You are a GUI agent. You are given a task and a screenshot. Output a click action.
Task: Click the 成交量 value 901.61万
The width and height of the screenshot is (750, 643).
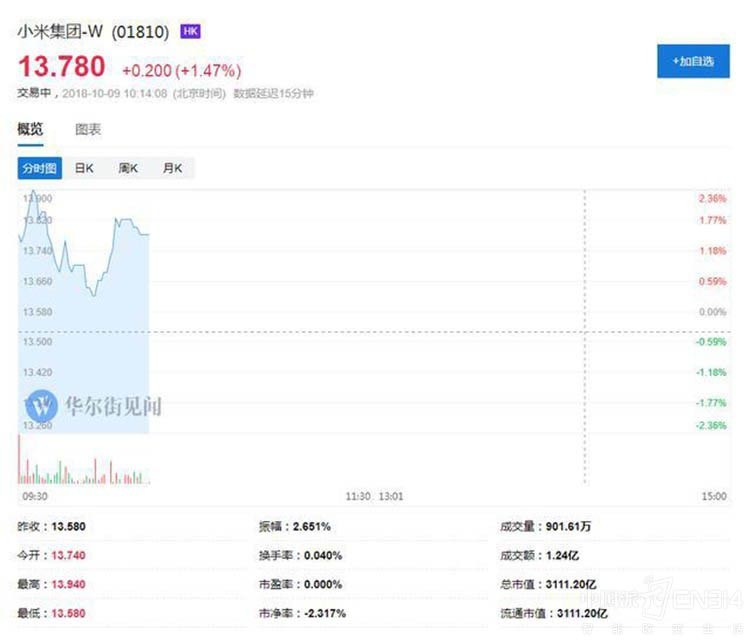coord(574,526)
